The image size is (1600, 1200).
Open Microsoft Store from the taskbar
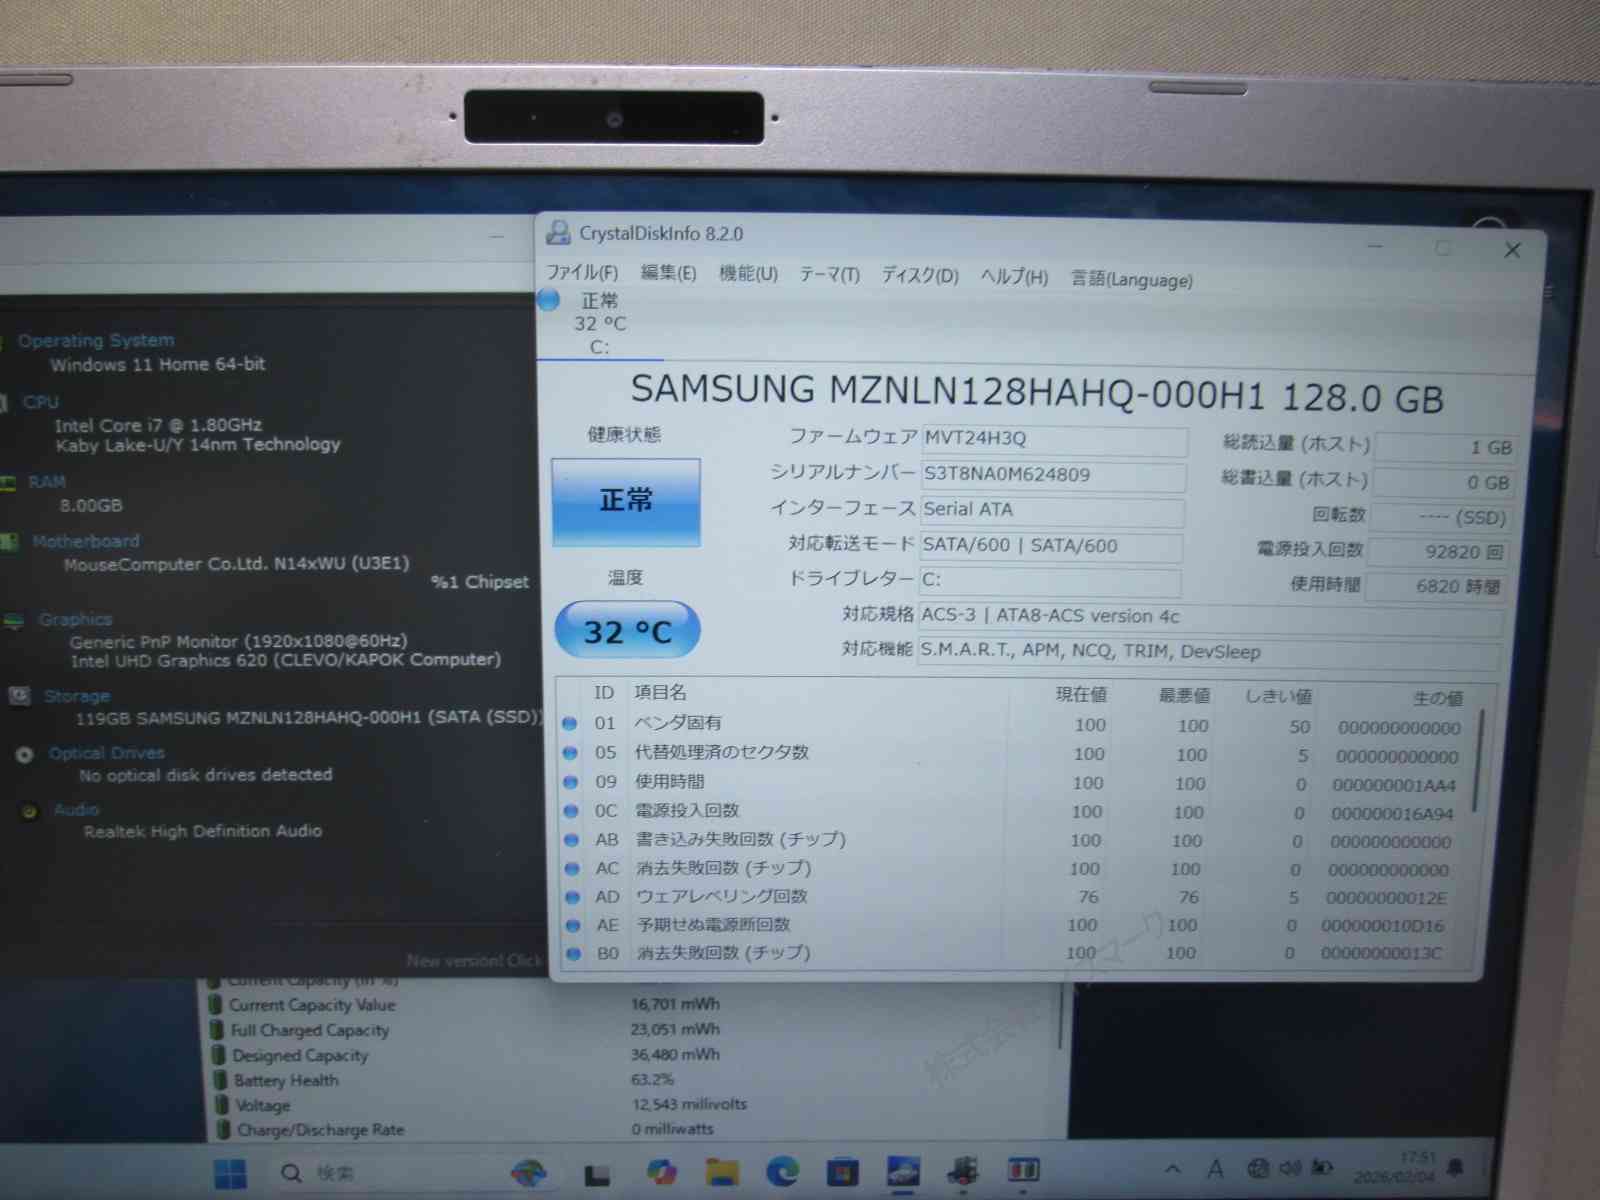pyautogui.click(x=842, y=1171)
